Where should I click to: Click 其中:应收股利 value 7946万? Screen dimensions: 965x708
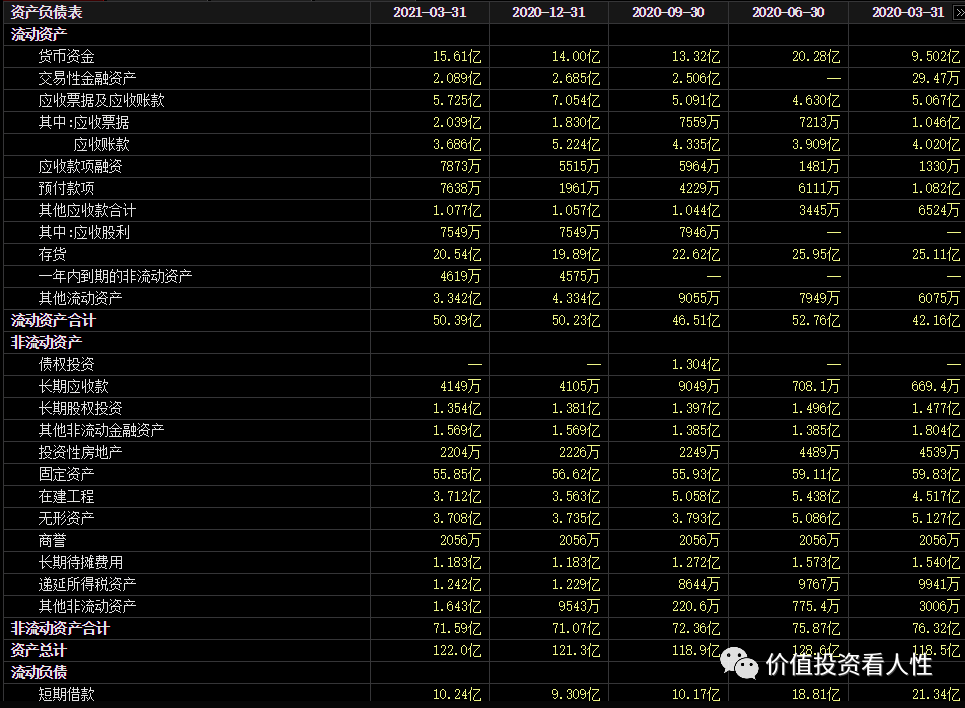(699, 233)
